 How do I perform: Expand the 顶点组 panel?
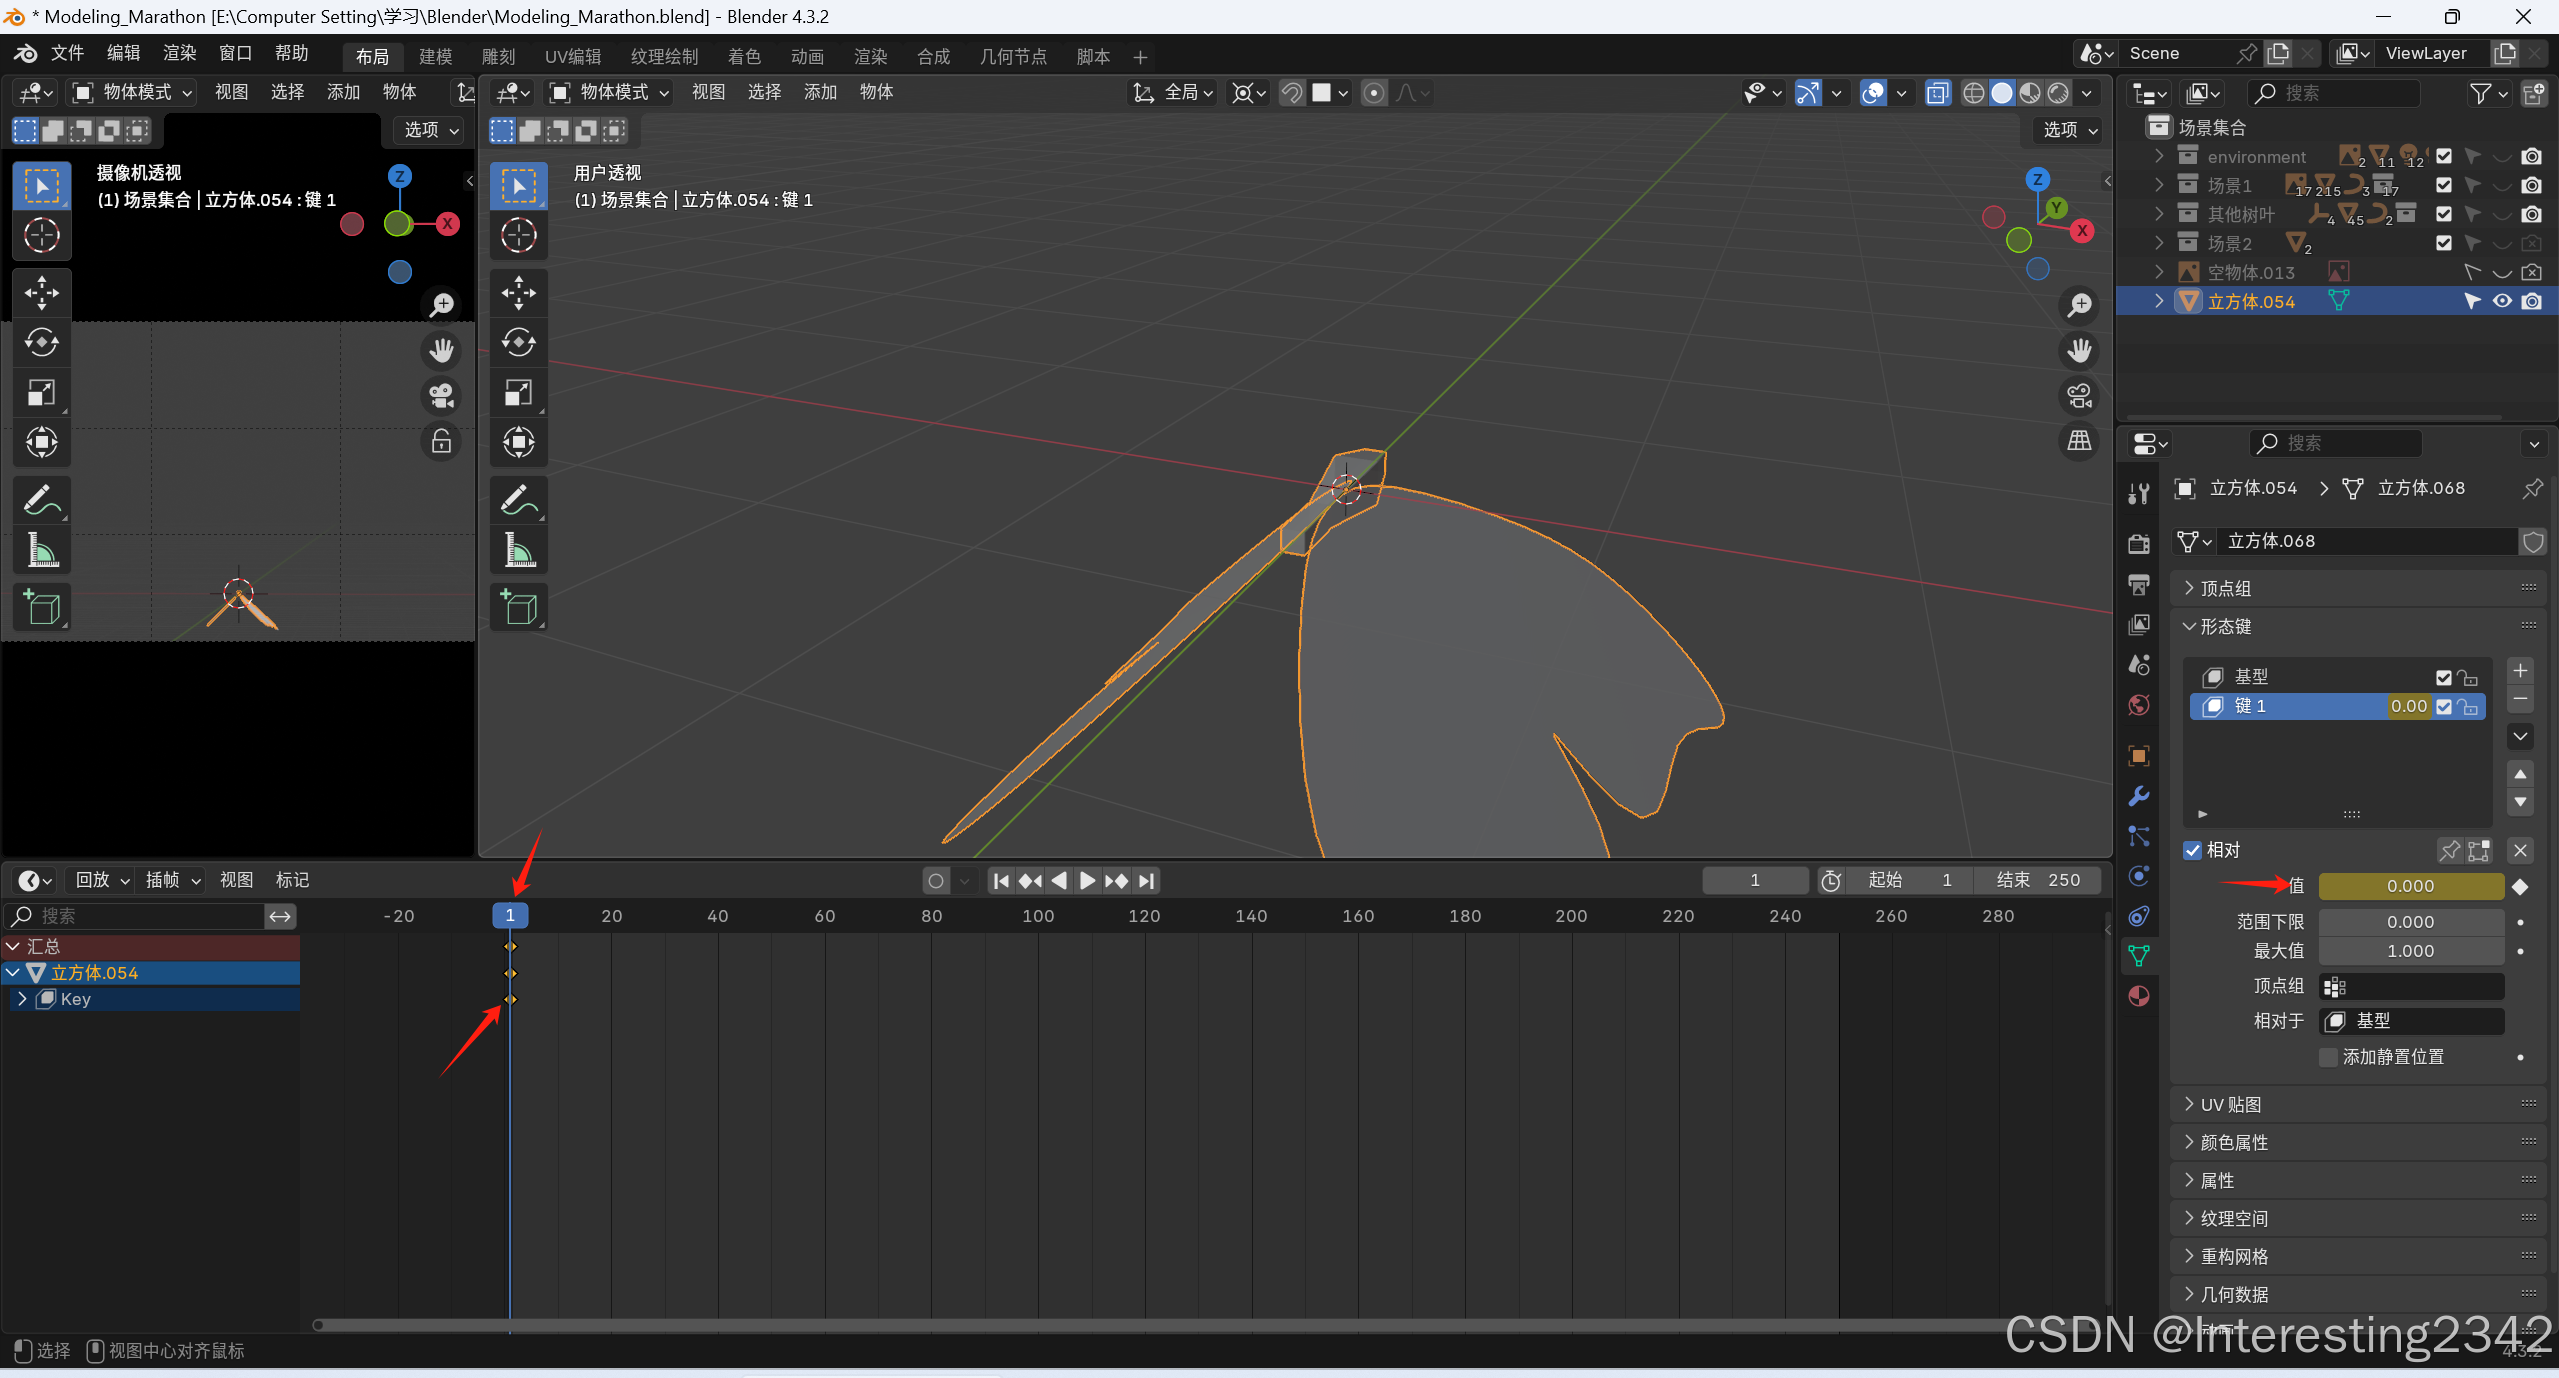[x=2226, y=588]
